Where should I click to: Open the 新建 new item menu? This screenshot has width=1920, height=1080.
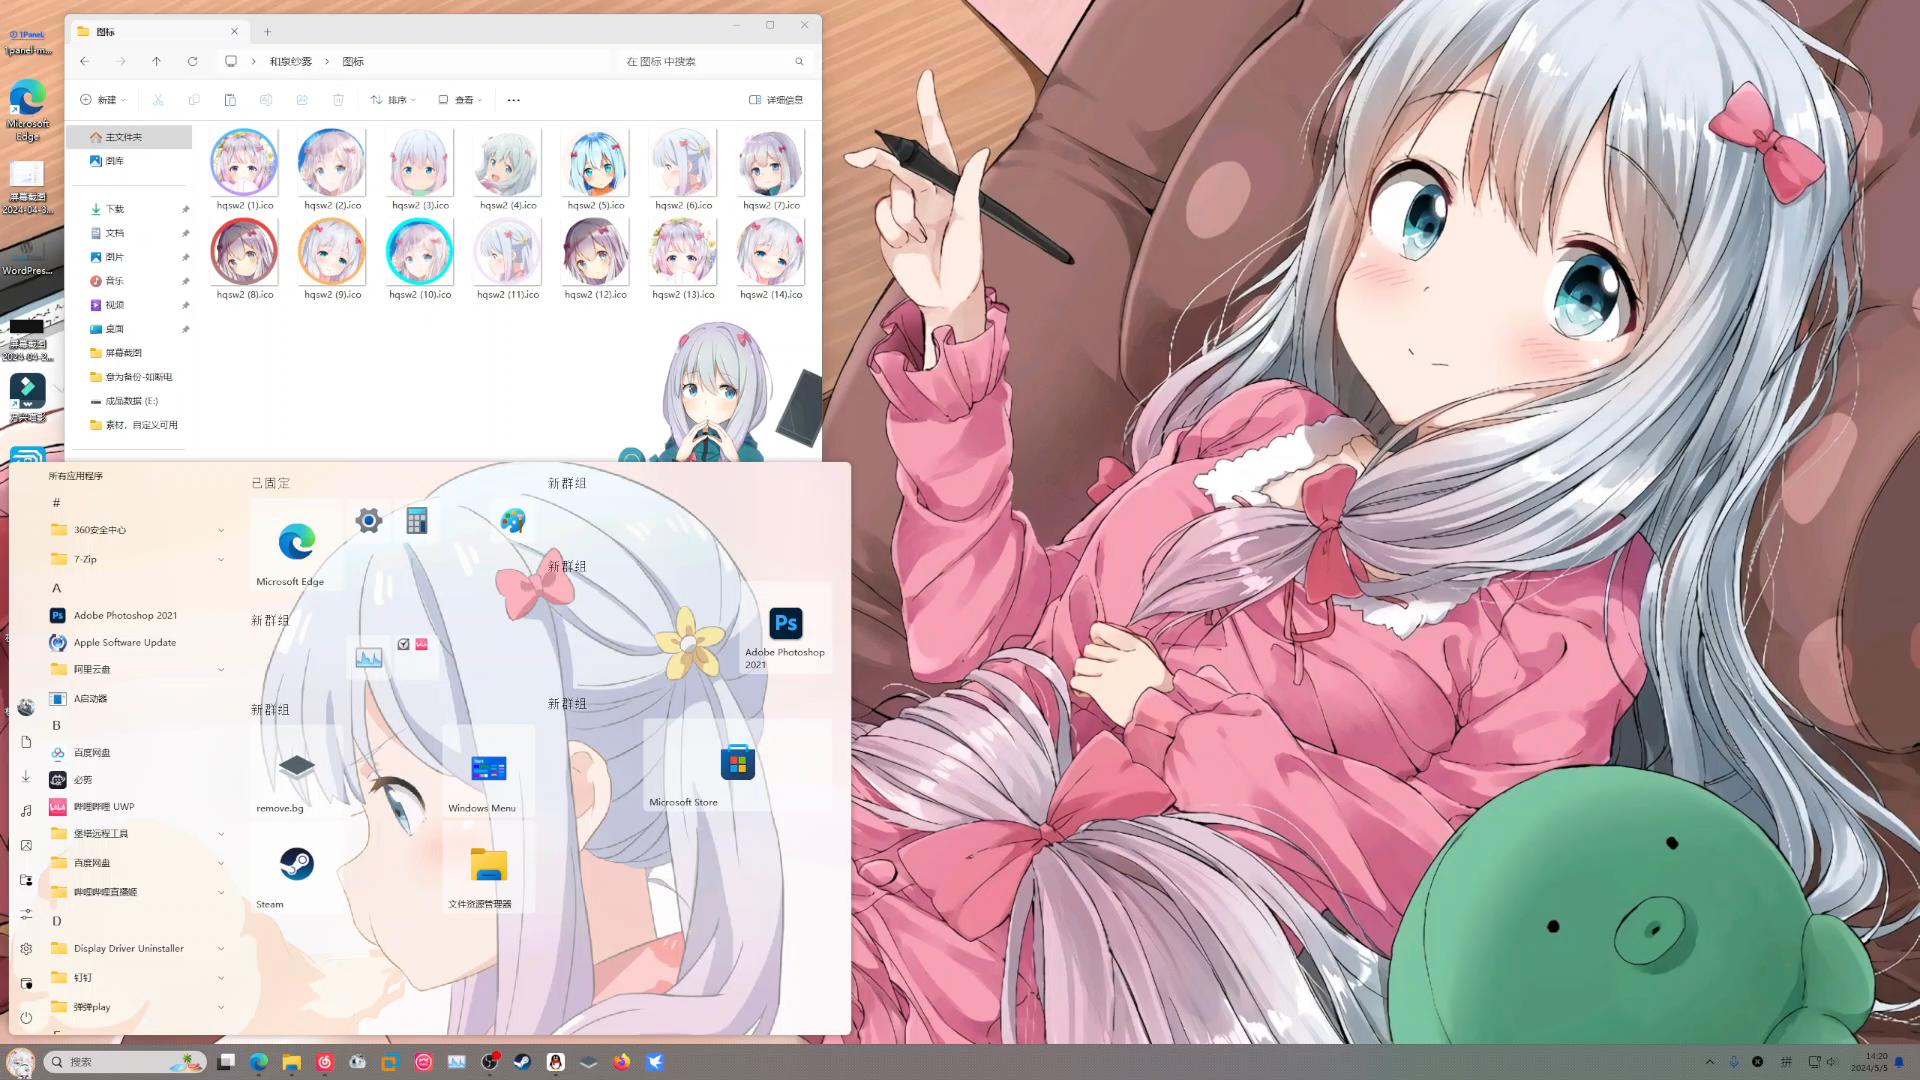103,100
